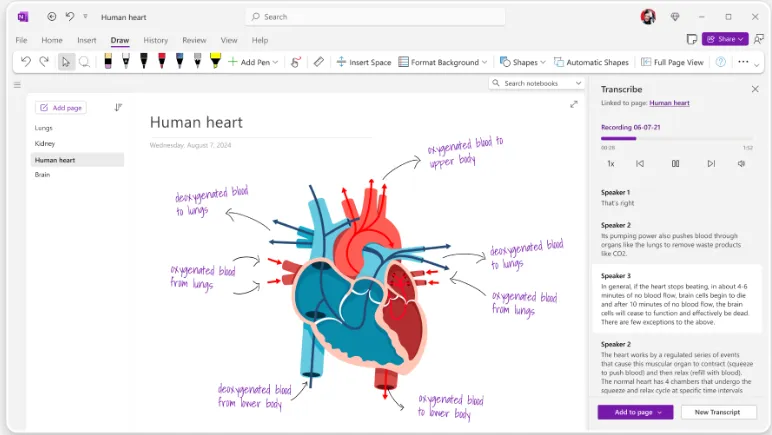Open Format Background dropdown
The height and width of the screenshot is (435, 772).
(443, 62)
